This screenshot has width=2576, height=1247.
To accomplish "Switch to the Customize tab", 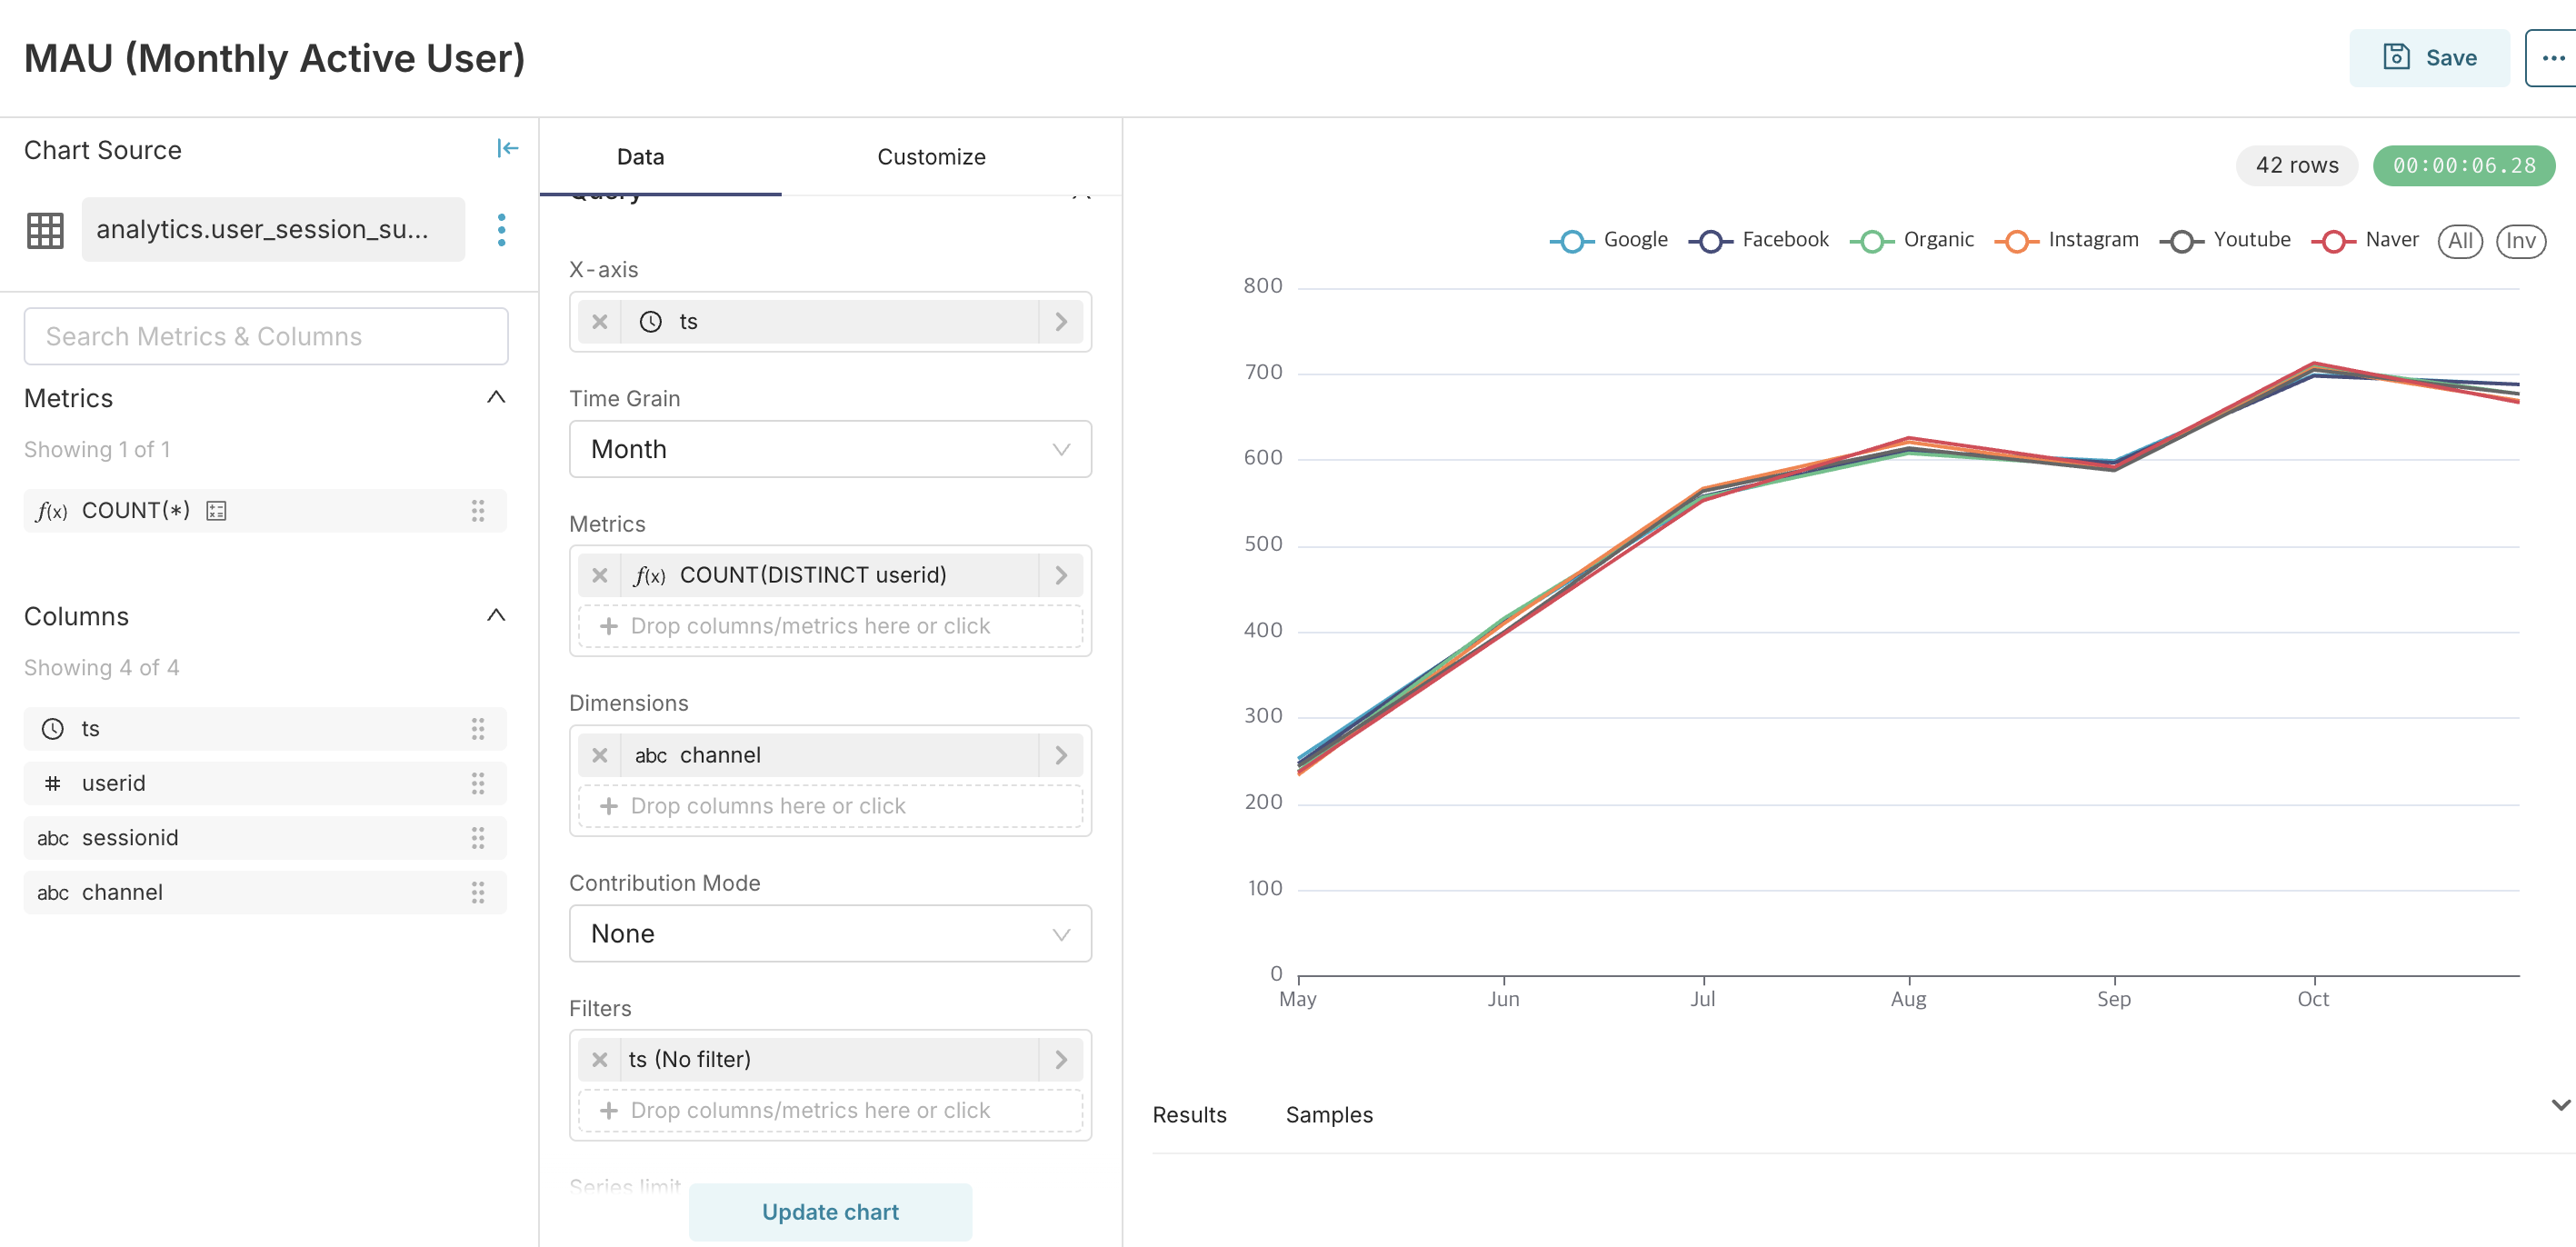I will click(x=930, y=157).
